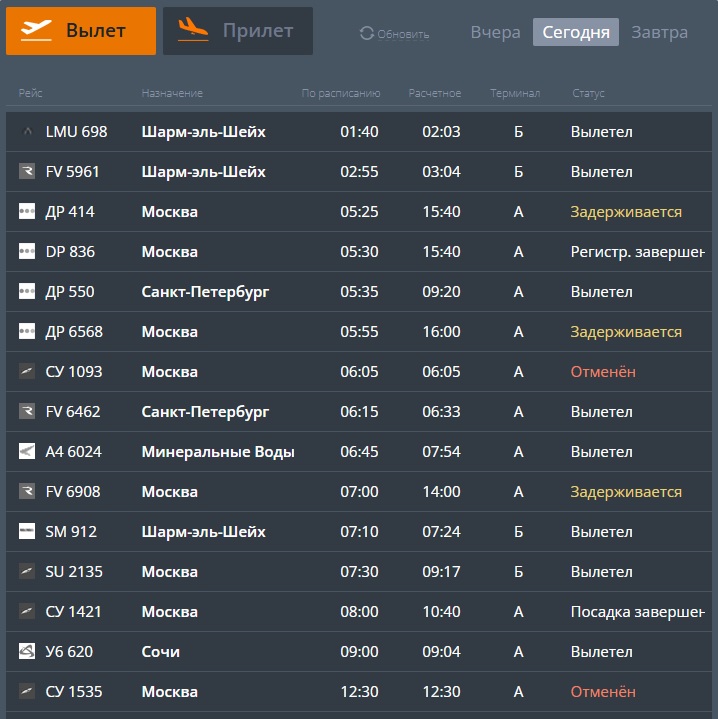Switch to the Прилет arrivals tab
Image resolution: width=718 pixels, height=719 pixels.
click(238, 31)
